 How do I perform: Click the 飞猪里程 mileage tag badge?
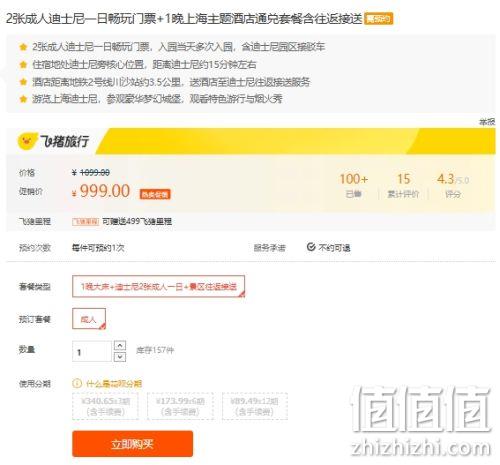coord(85,222)
